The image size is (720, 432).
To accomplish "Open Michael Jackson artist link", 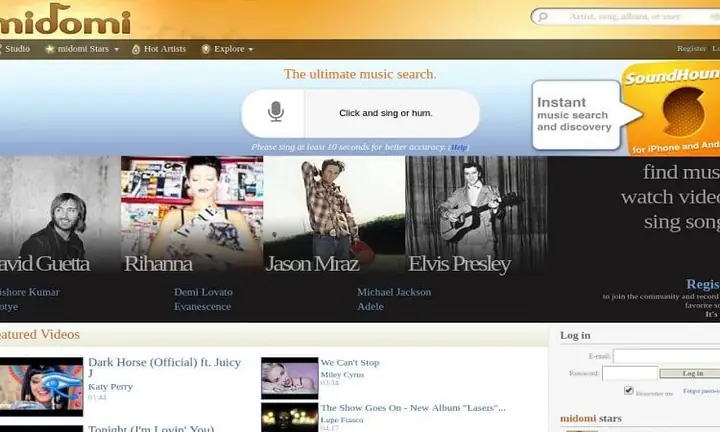I will [394, 292].
